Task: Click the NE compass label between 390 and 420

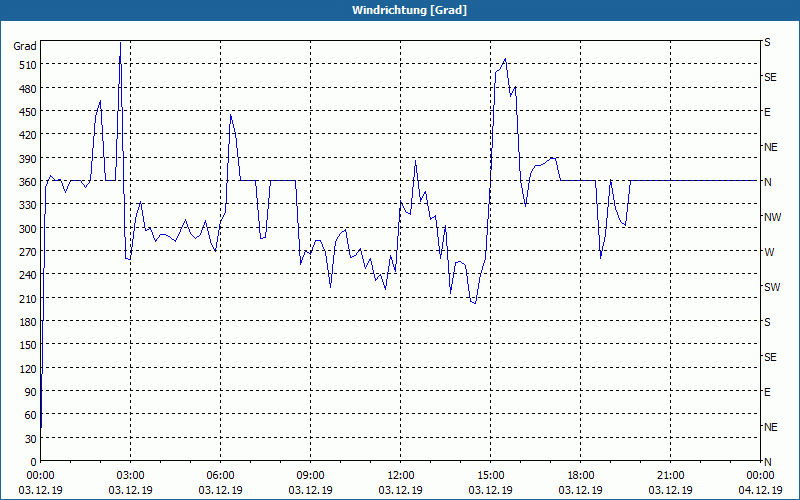Action: tap(771, 147)
